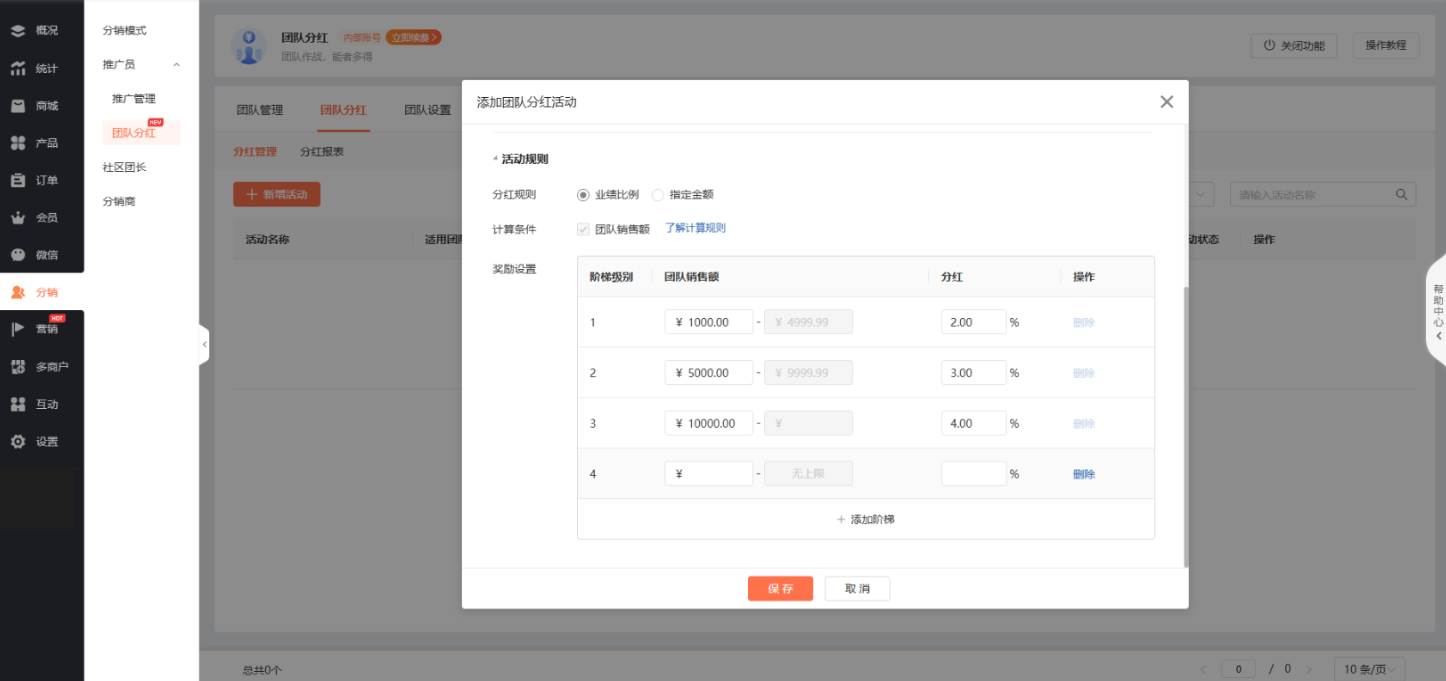
Task: Click the 取消 cancel button
Action: (857, 589)
